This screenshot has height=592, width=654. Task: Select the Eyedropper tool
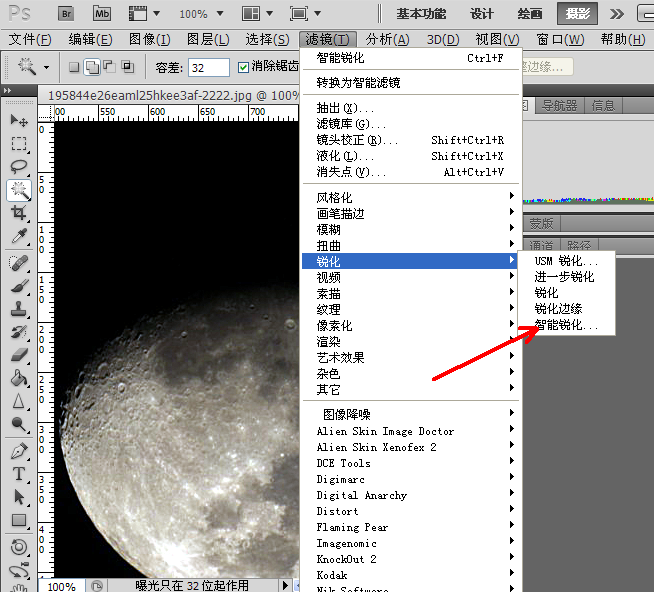click(19, 236)
